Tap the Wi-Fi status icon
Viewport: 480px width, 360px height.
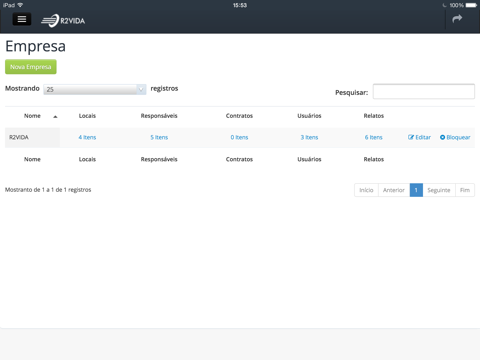(20, 5)
